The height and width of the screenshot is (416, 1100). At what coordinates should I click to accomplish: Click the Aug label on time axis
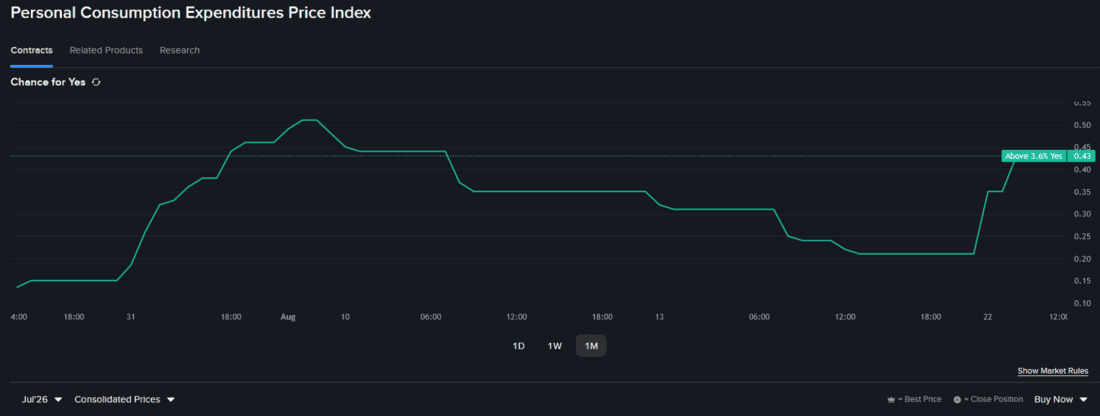(x=288, y=317)
